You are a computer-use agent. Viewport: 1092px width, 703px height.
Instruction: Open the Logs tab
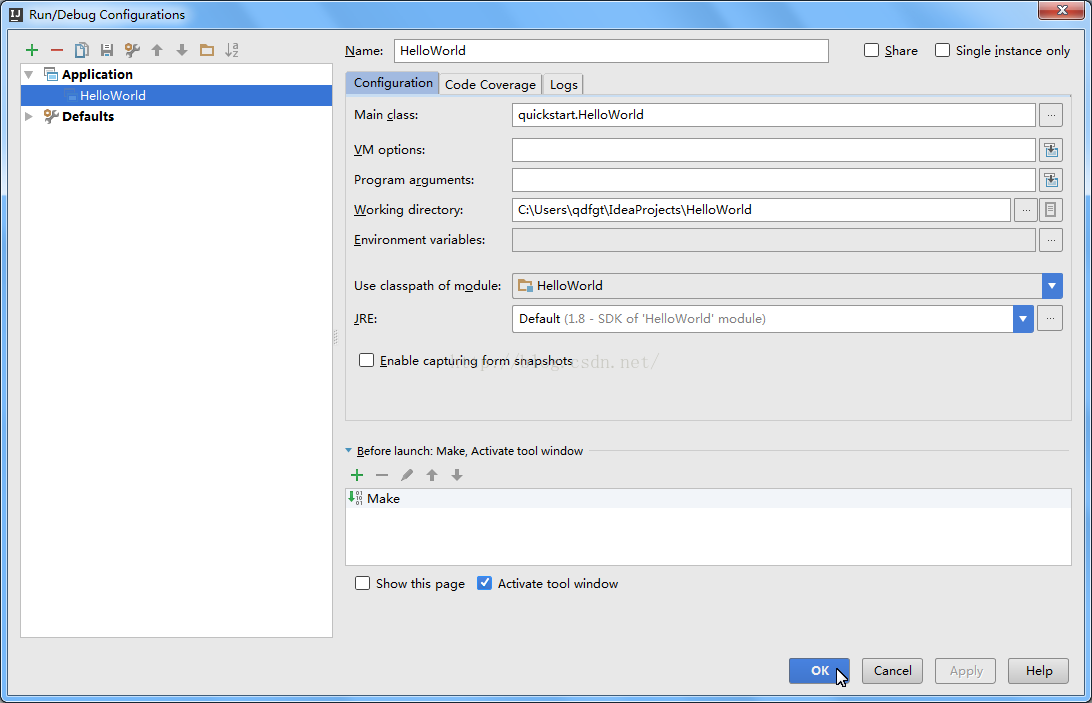(563, 85)
